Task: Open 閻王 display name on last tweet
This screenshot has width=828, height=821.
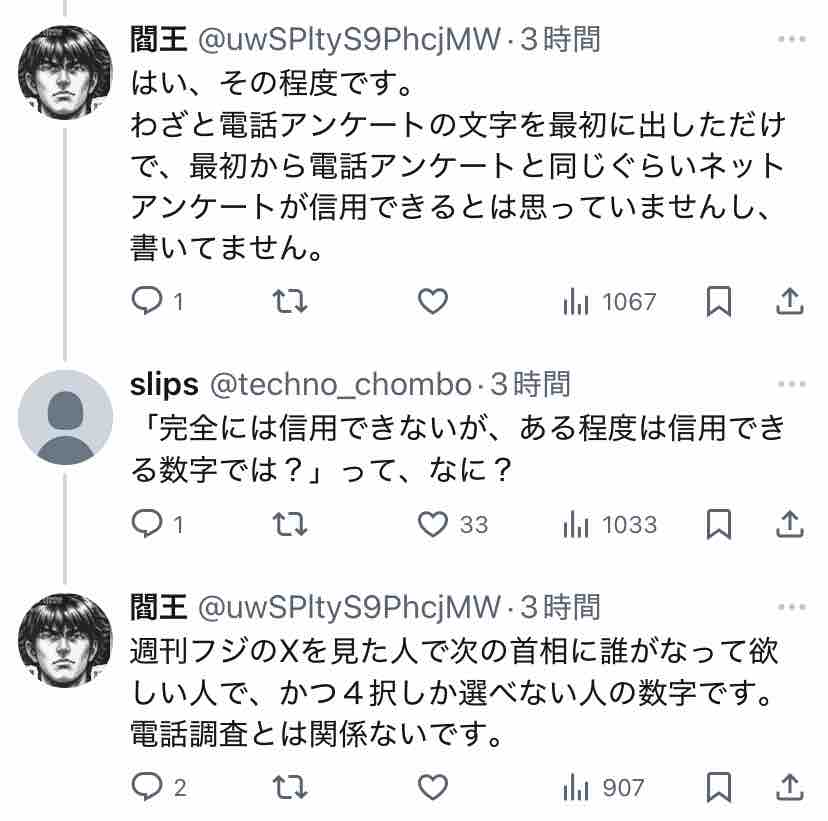Action: [158, 606]
